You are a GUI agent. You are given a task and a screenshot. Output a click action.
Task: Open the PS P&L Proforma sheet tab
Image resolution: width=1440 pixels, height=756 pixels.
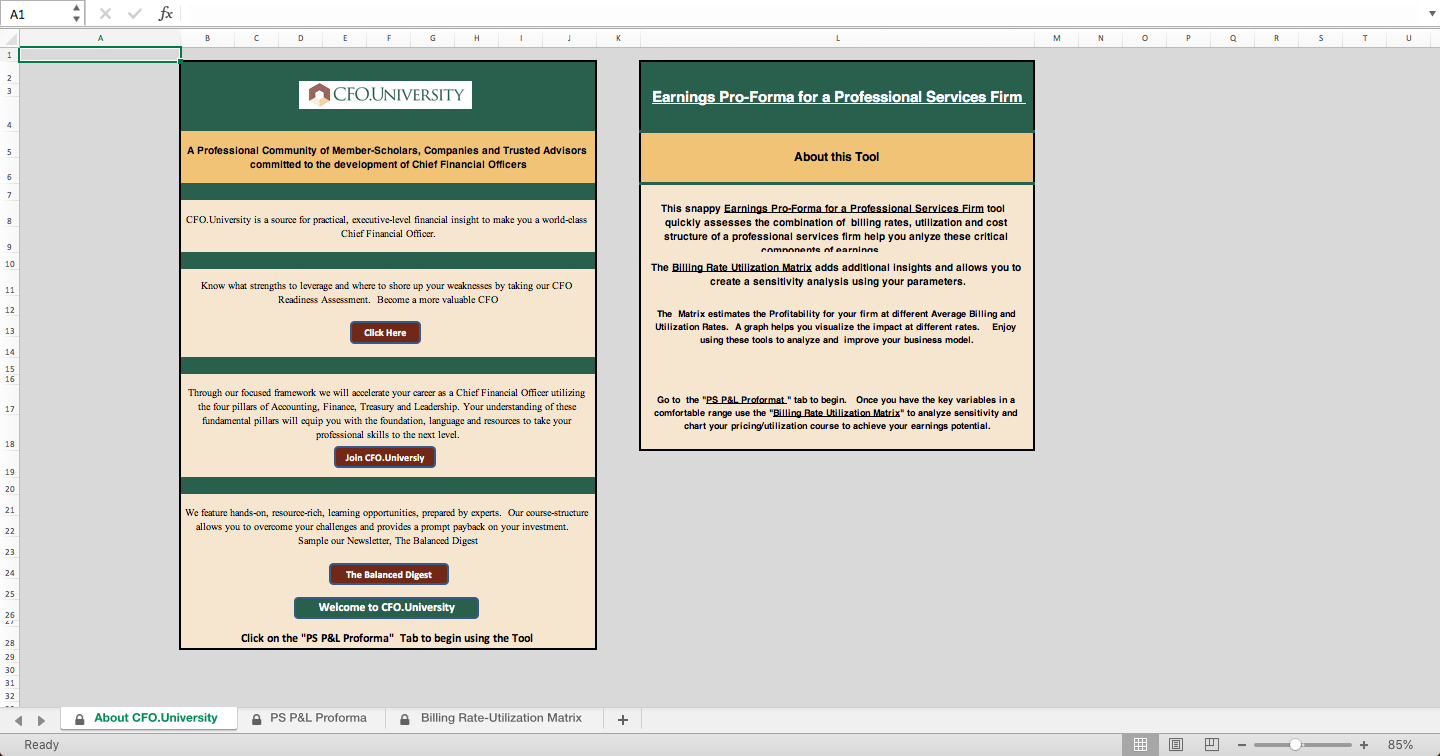tap(310, 718)
